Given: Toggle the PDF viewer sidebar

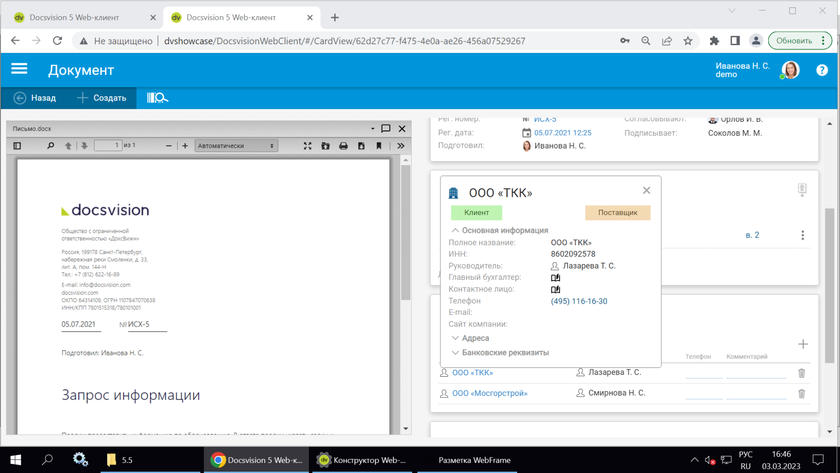Looking at the screenshot, I should tap(17, 146).
